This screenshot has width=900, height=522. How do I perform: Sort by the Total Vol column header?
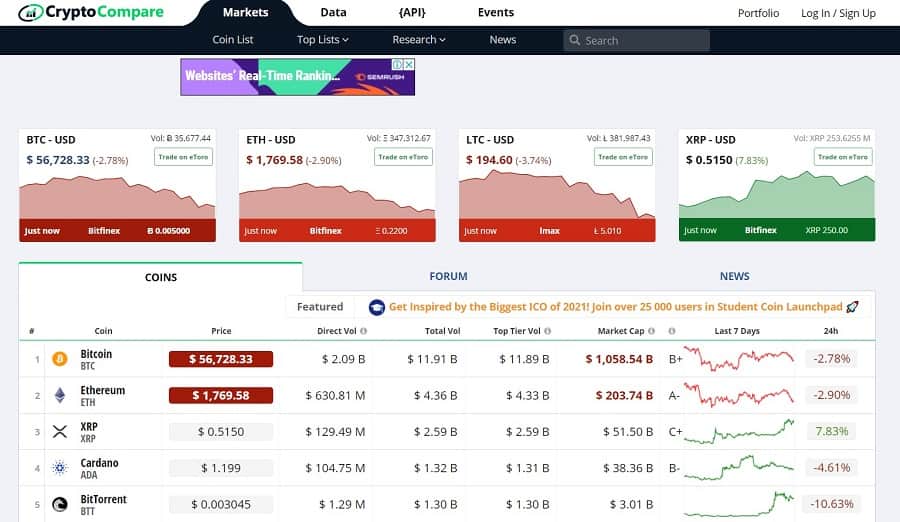442,331
